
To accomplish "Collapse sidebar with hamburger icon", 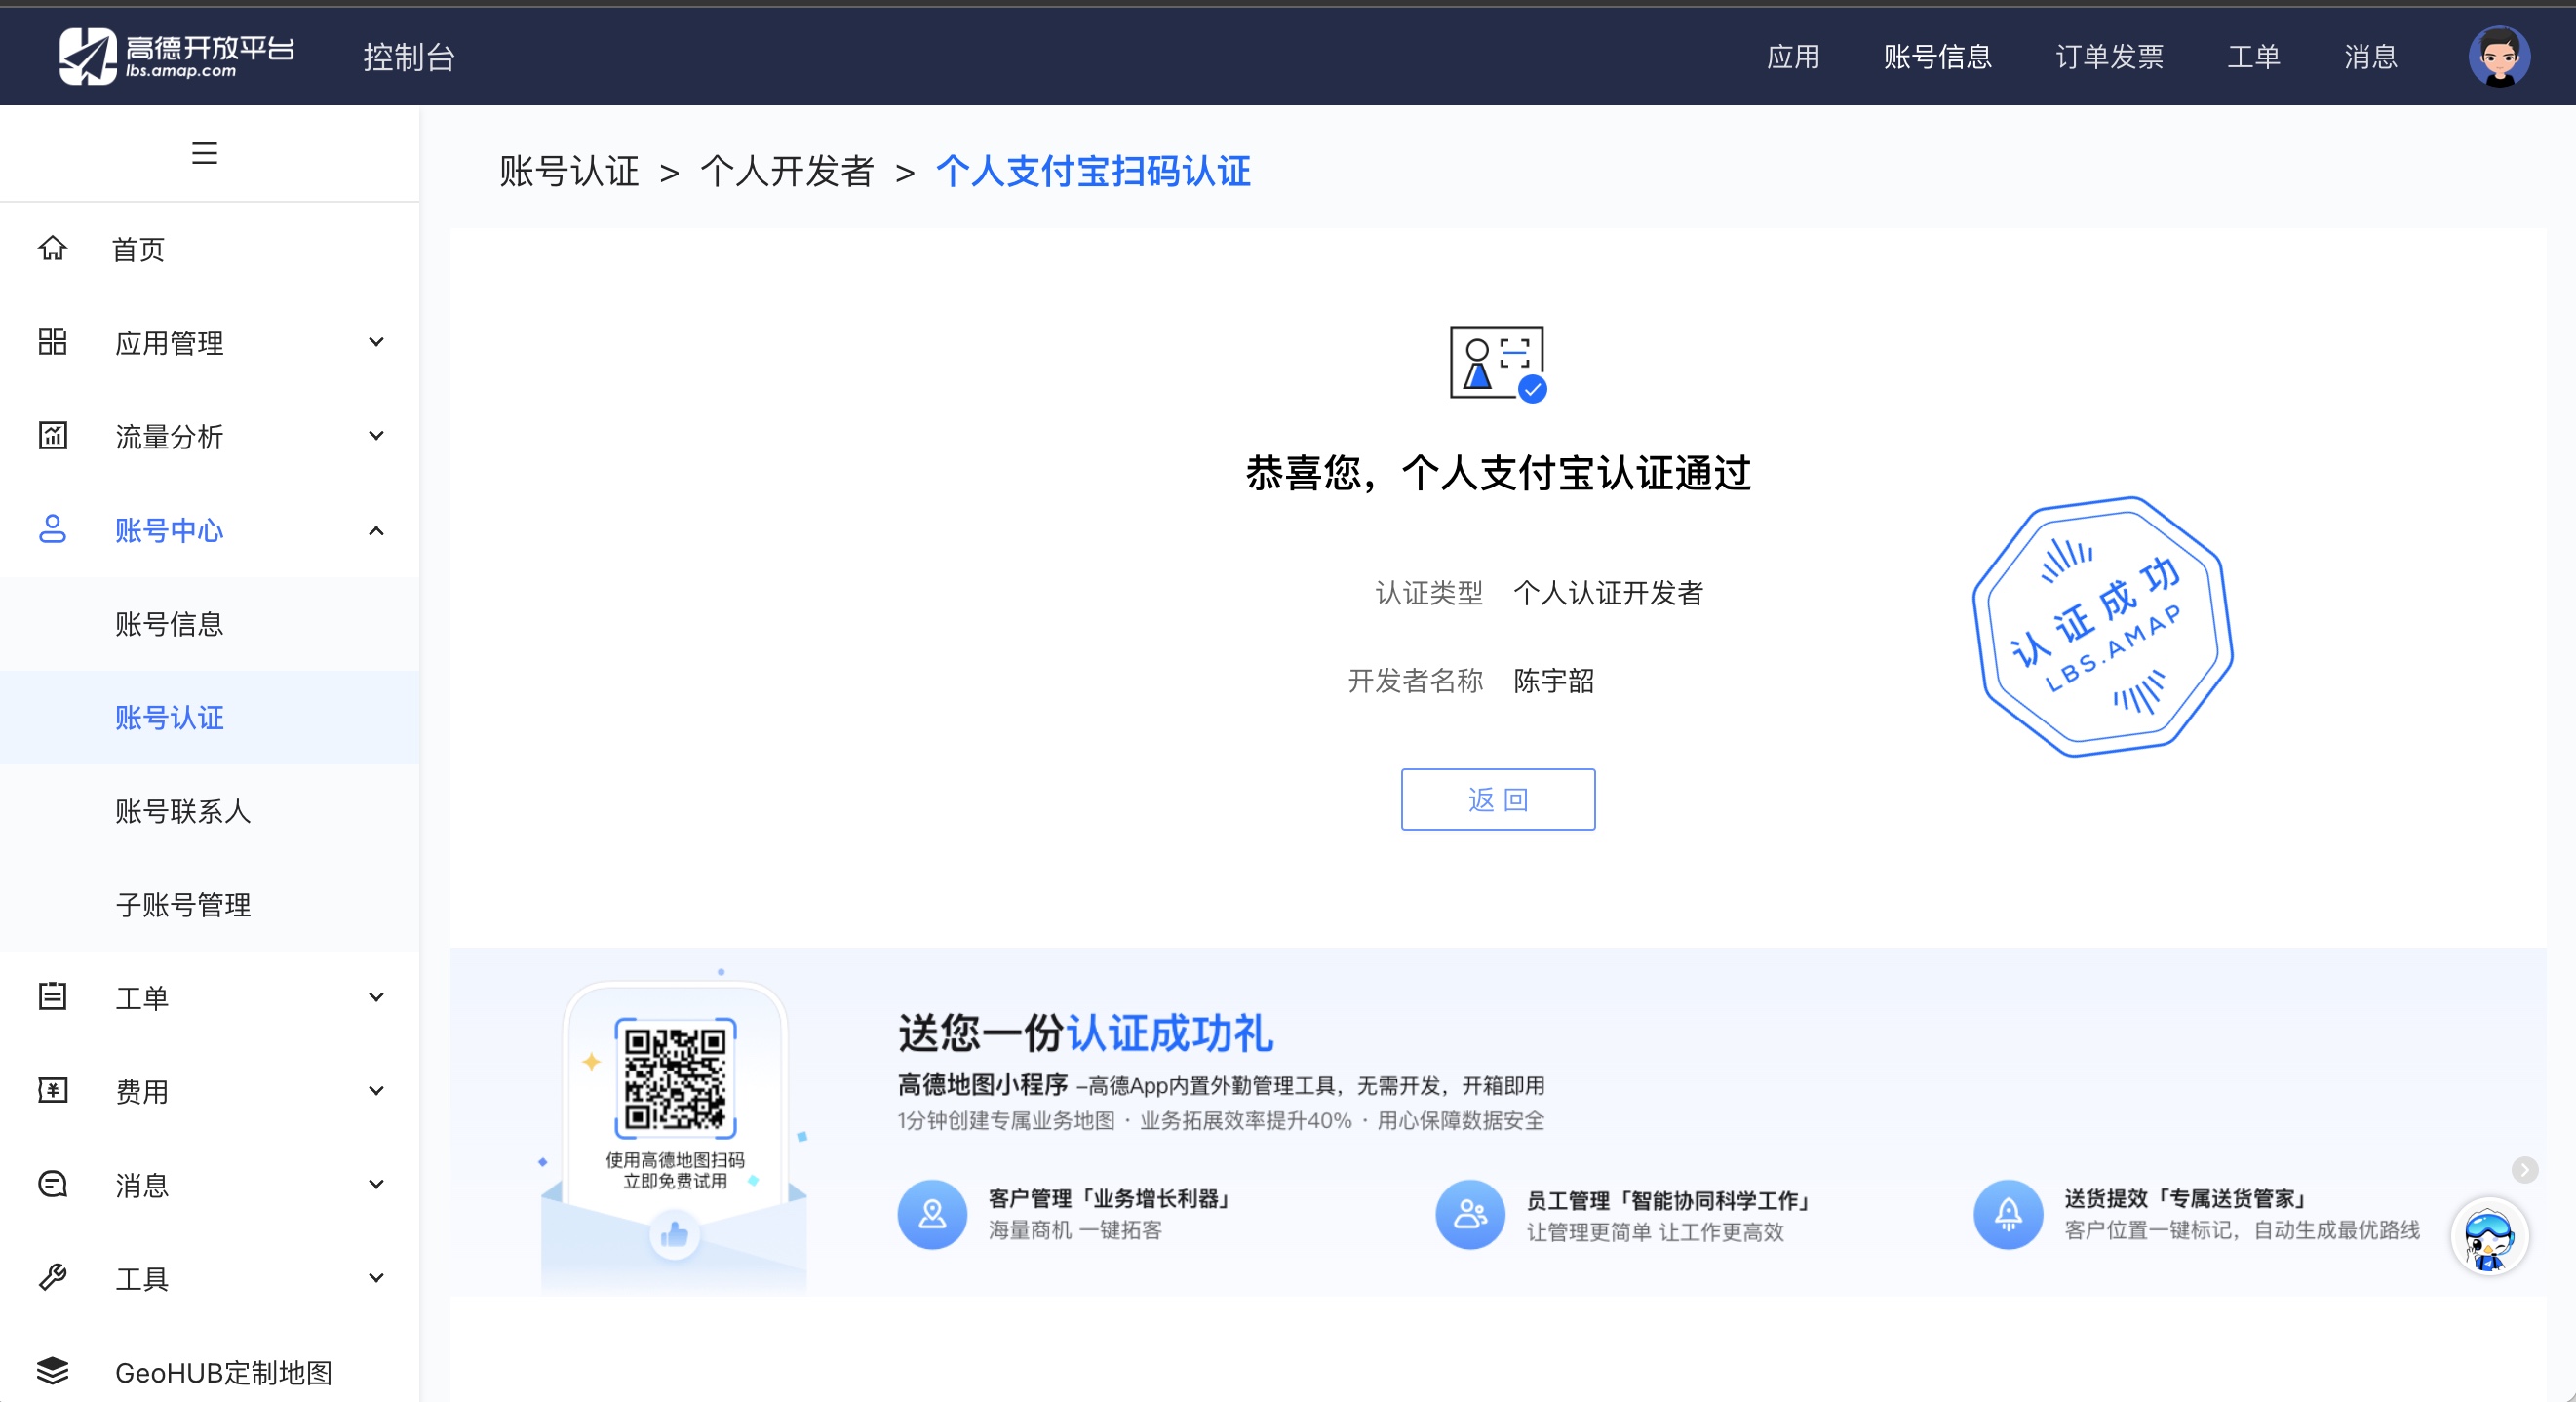I will point(204,153).
